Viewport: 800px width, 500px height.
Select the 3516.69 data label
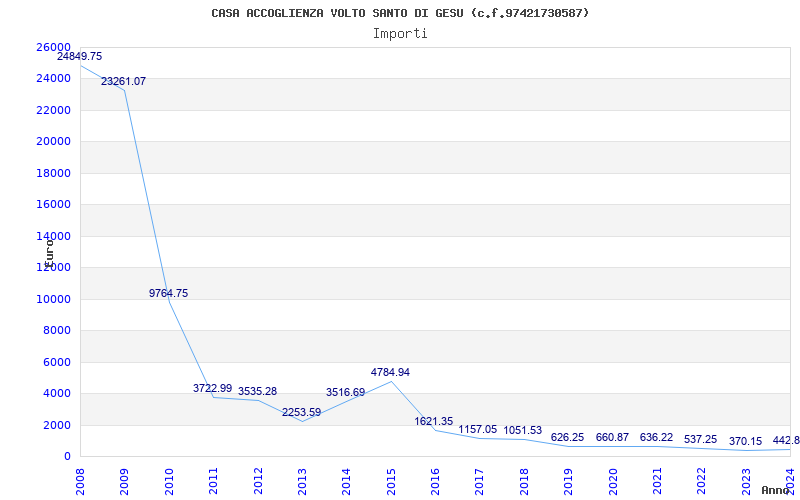point(345,392)
